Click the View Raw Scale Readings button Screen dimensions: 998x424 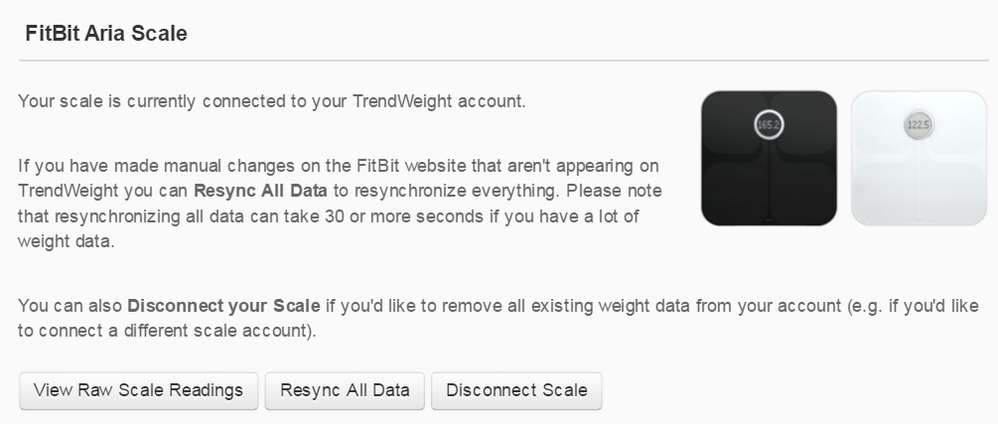[138, 390]
